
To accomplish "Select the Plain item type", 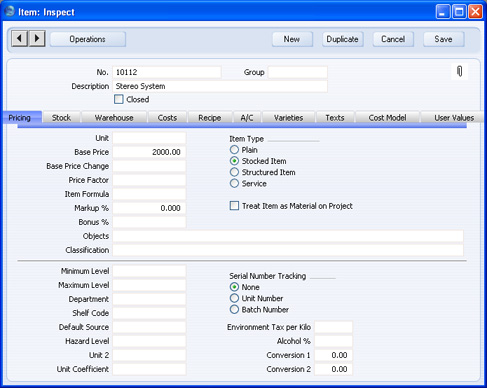I will tap(234, 150).
